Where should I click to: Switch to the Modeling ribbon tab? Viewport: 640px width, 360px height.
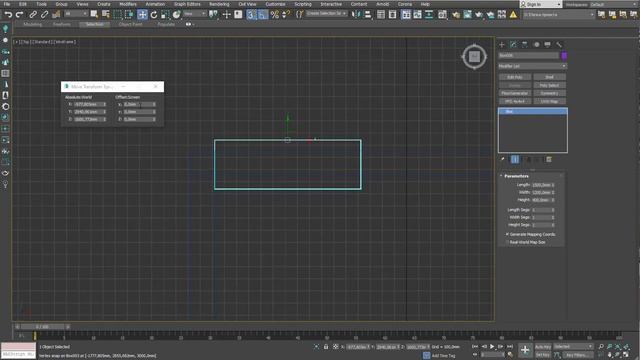point(32,24)
